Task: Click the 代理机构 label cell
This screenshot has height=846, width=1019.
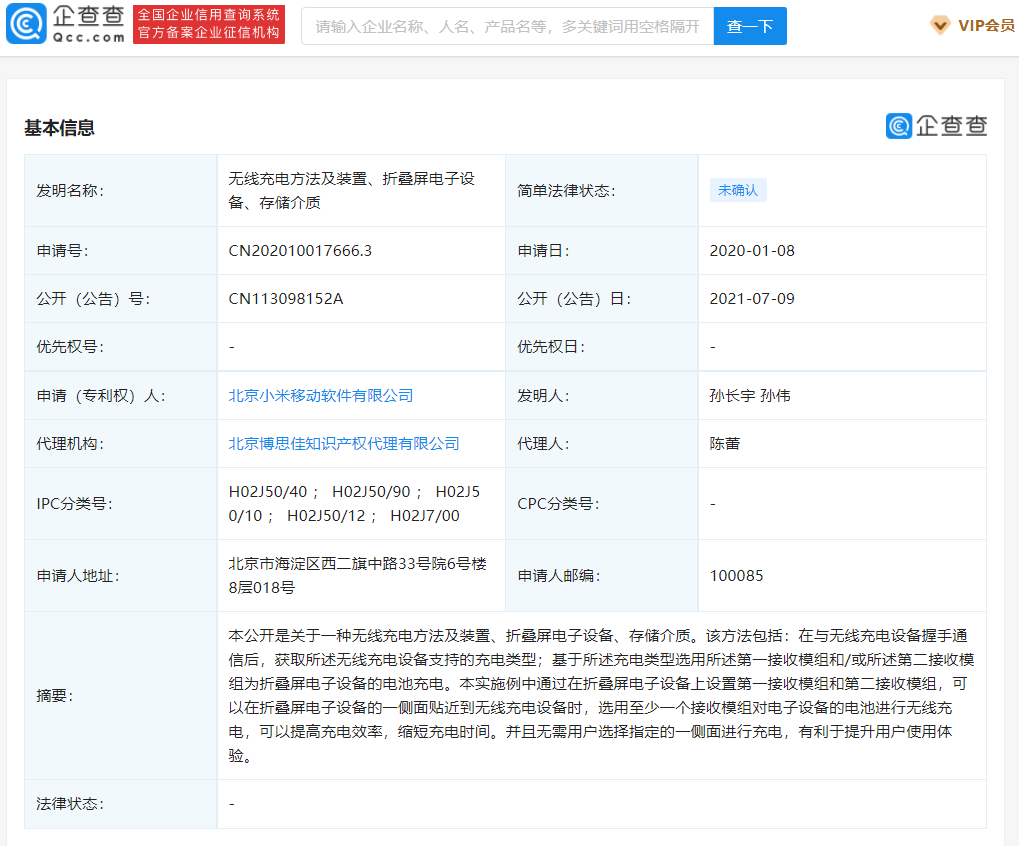Action: coord(121,443)
